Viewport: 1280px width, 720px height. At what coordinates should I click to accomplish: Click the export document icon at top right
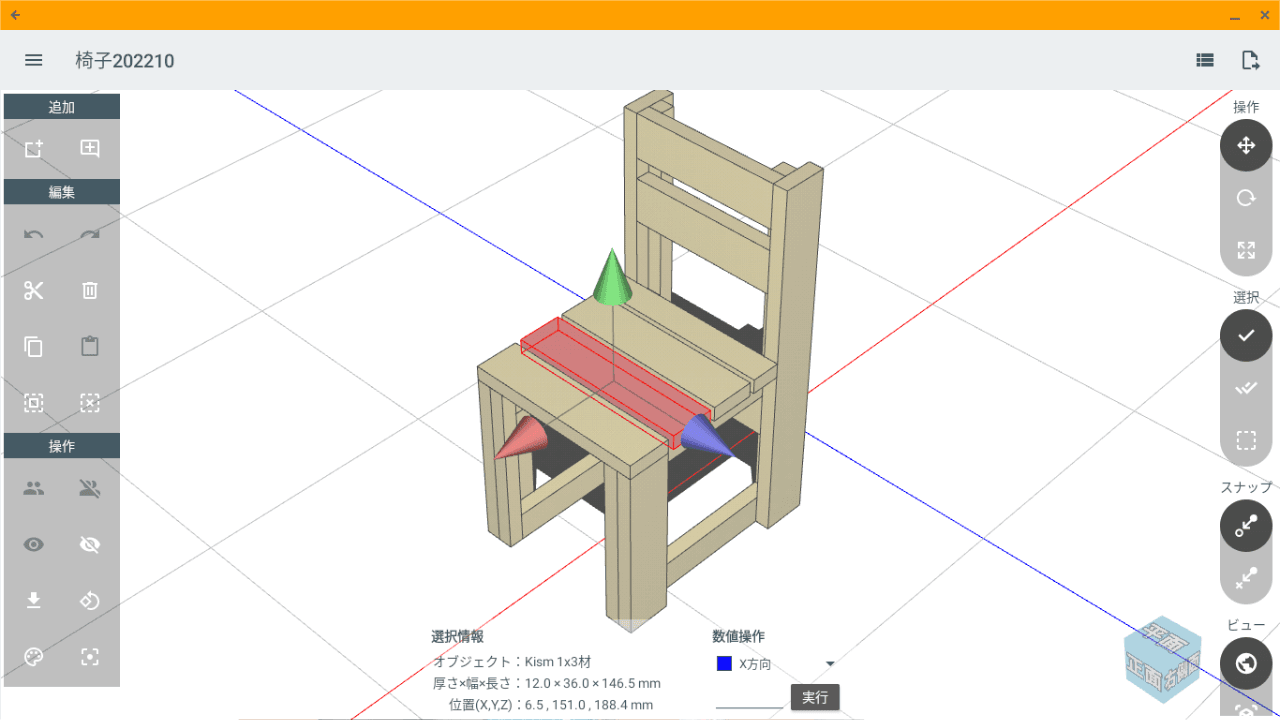(x=1250, y=60)
